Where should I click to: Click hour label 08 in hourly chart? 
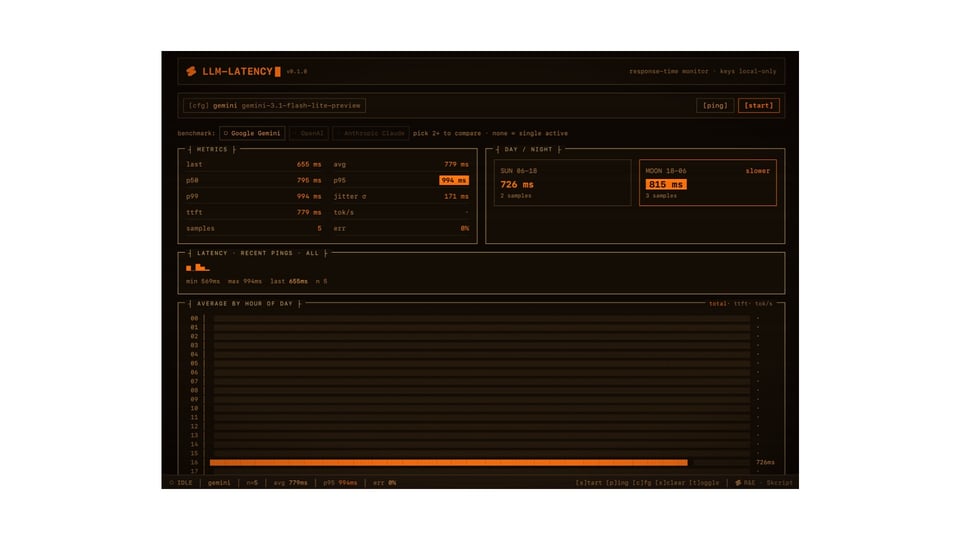coord(194,390)
